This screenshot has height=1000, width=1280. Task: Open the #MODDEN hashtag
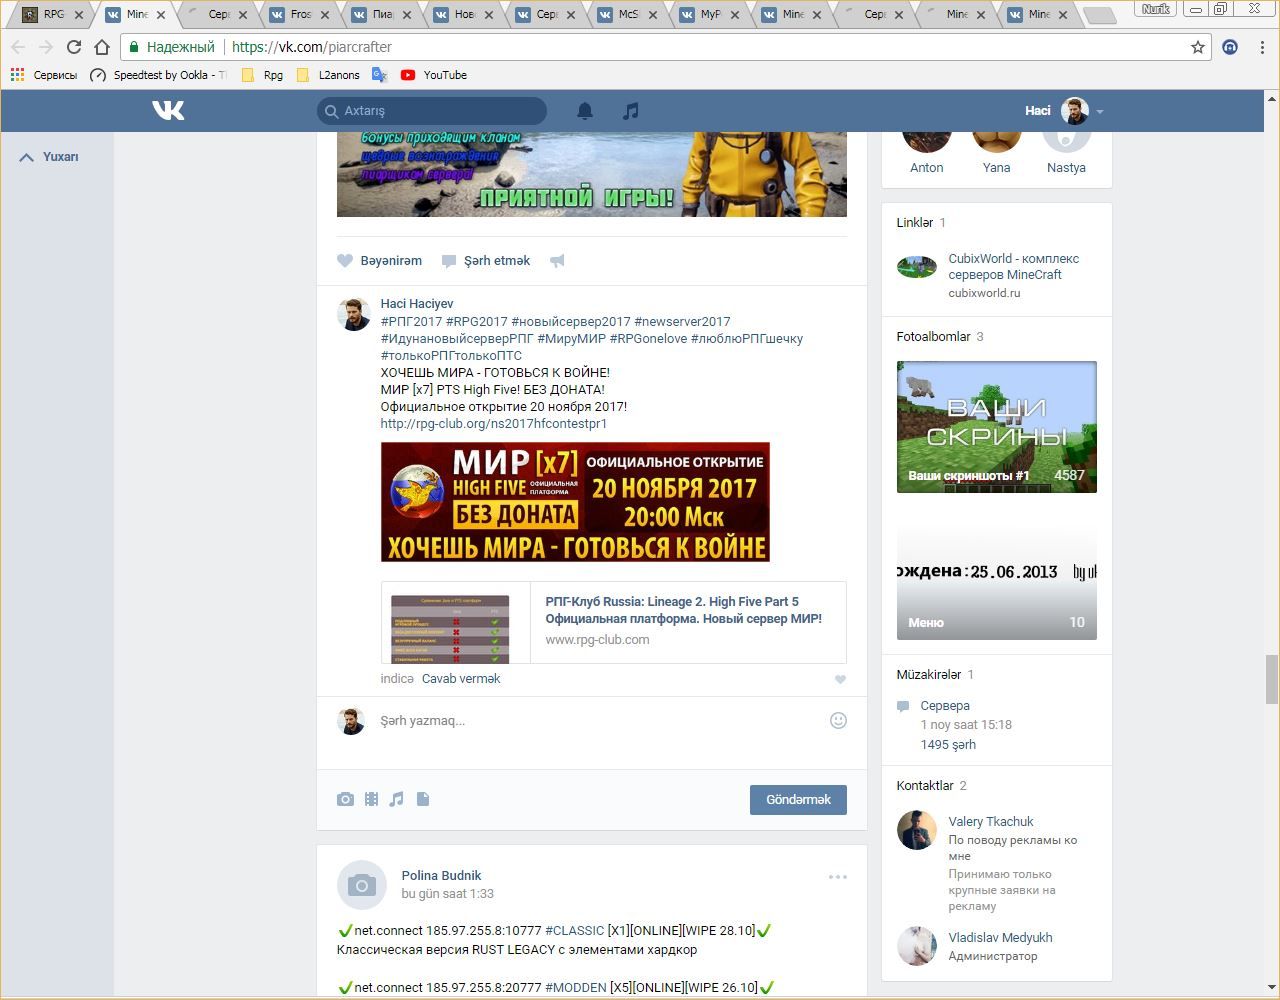(576, 988)
